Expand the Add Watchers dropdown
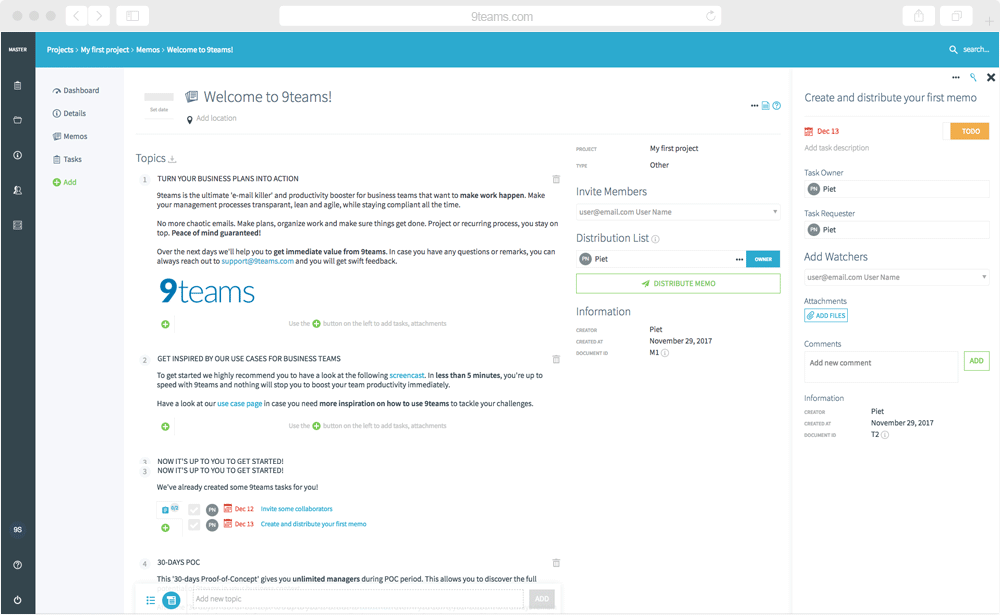 point(984,277)
